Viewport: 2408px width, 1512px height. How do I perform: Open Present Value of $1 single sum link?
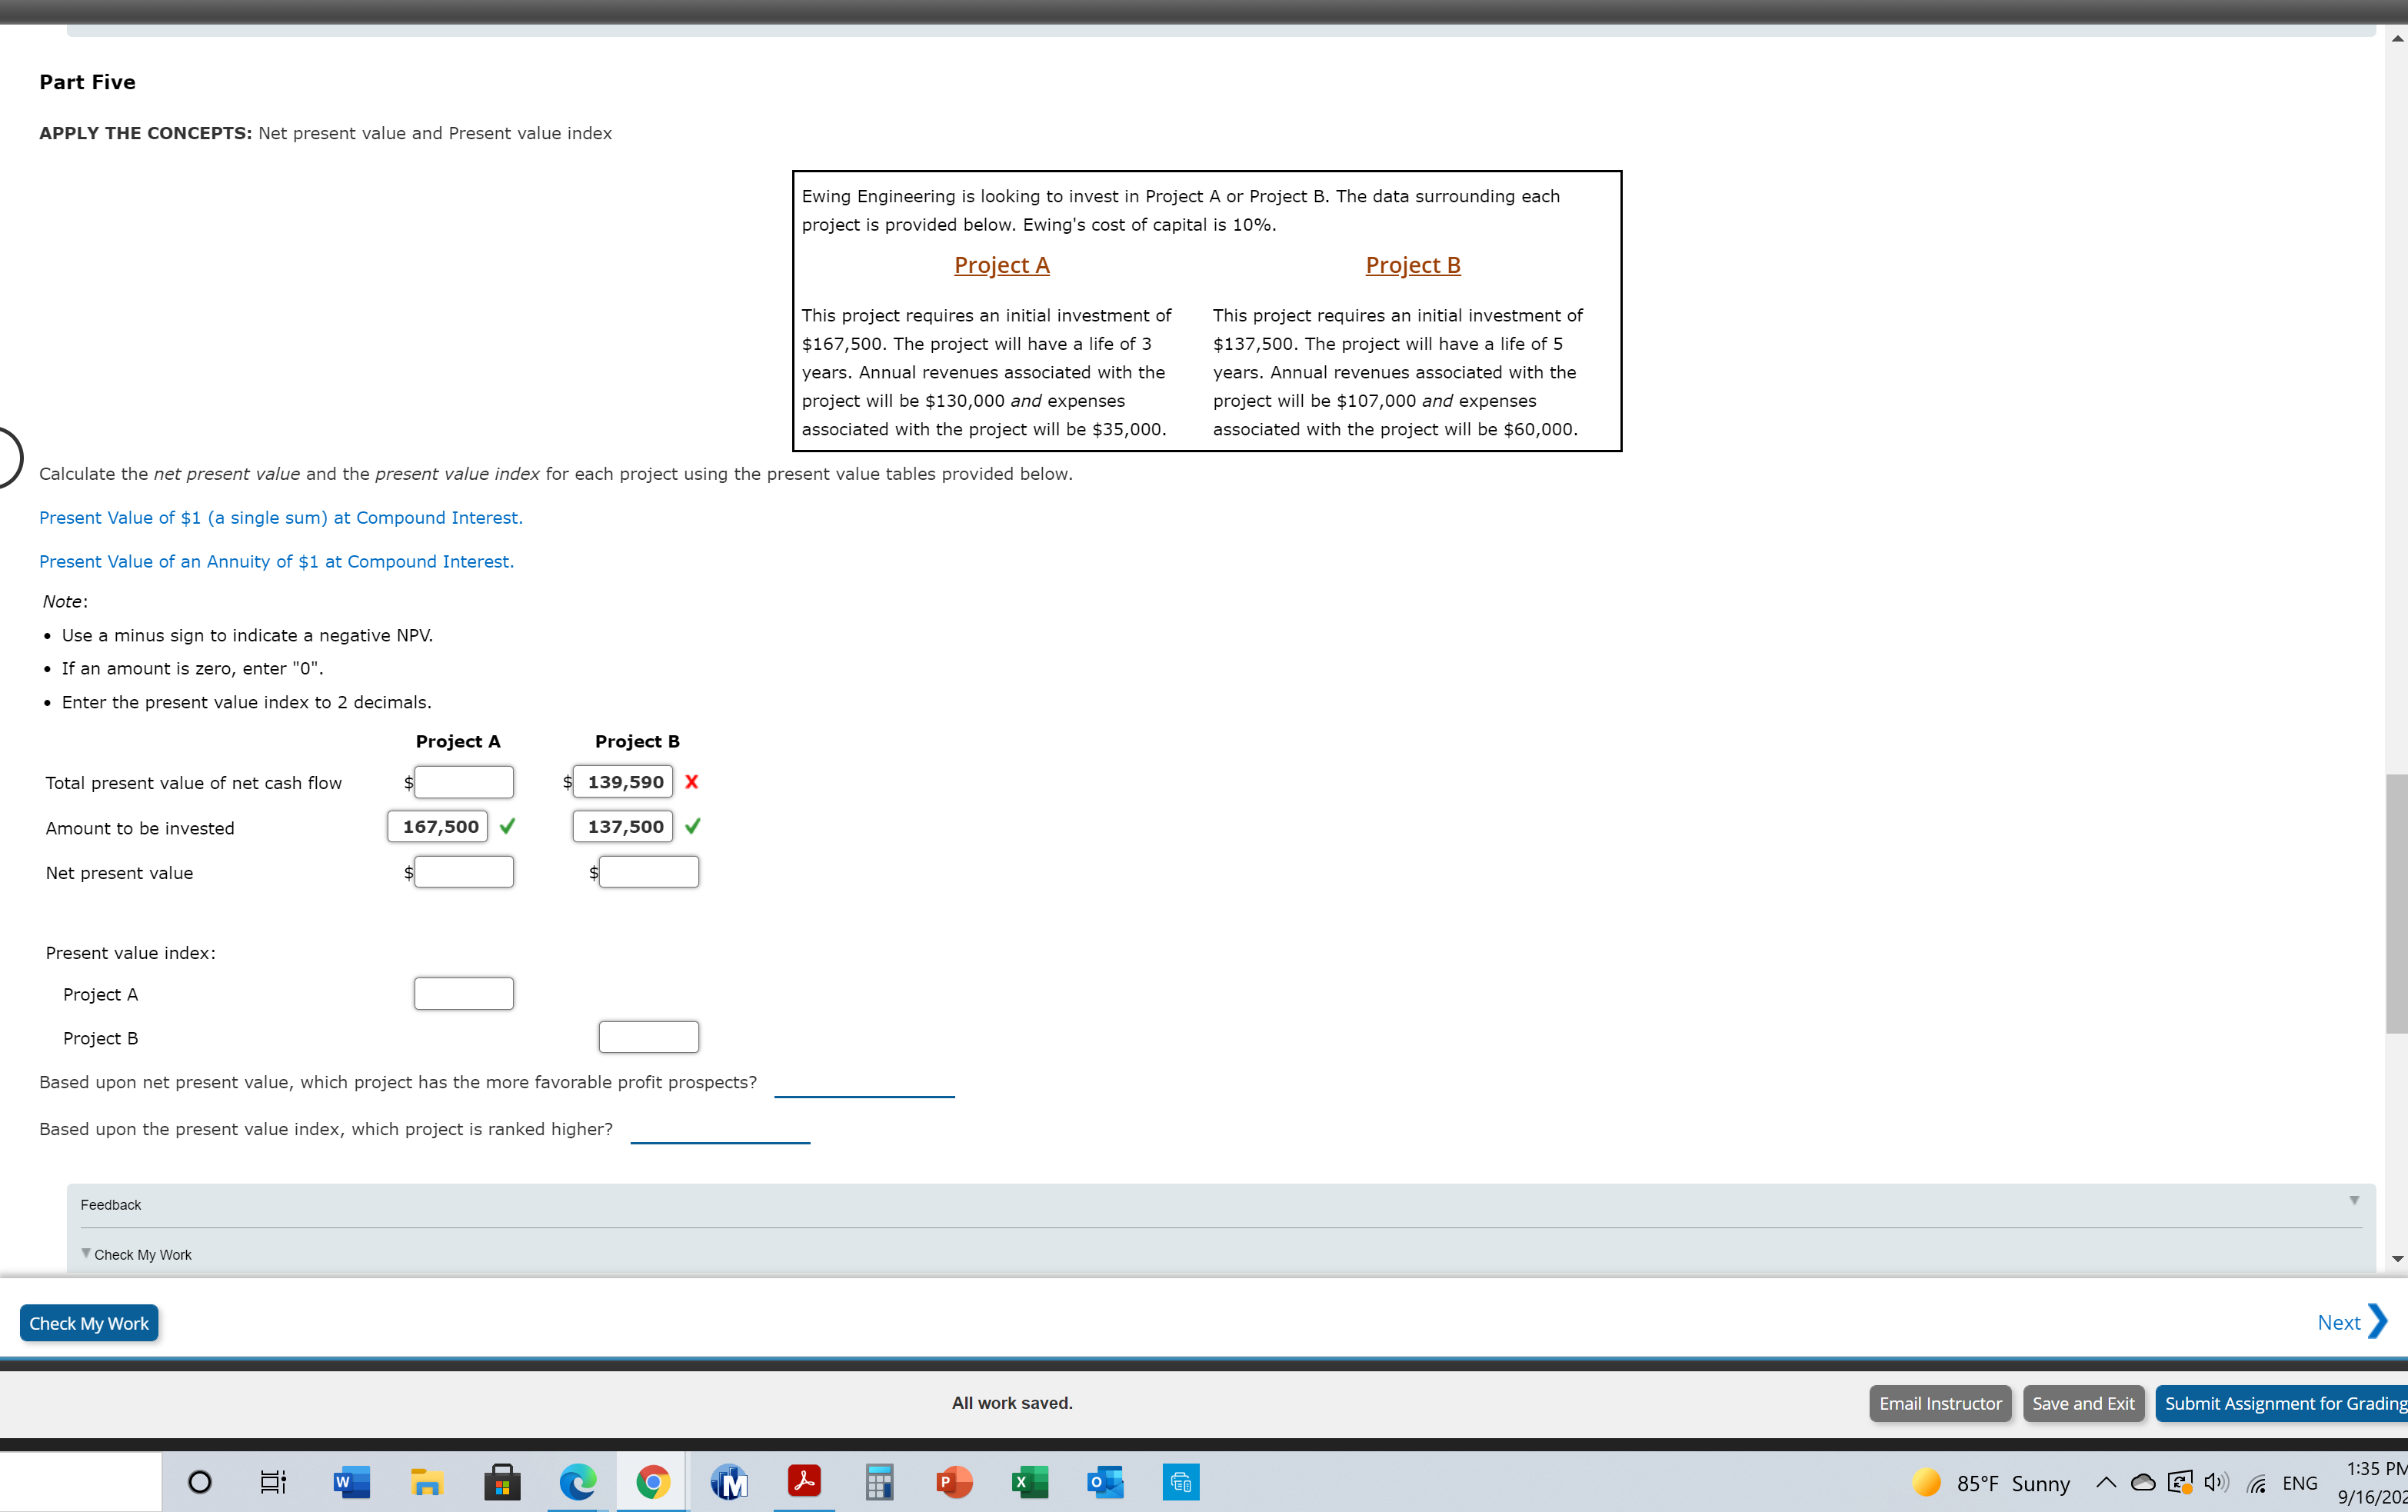pos(280,518)
